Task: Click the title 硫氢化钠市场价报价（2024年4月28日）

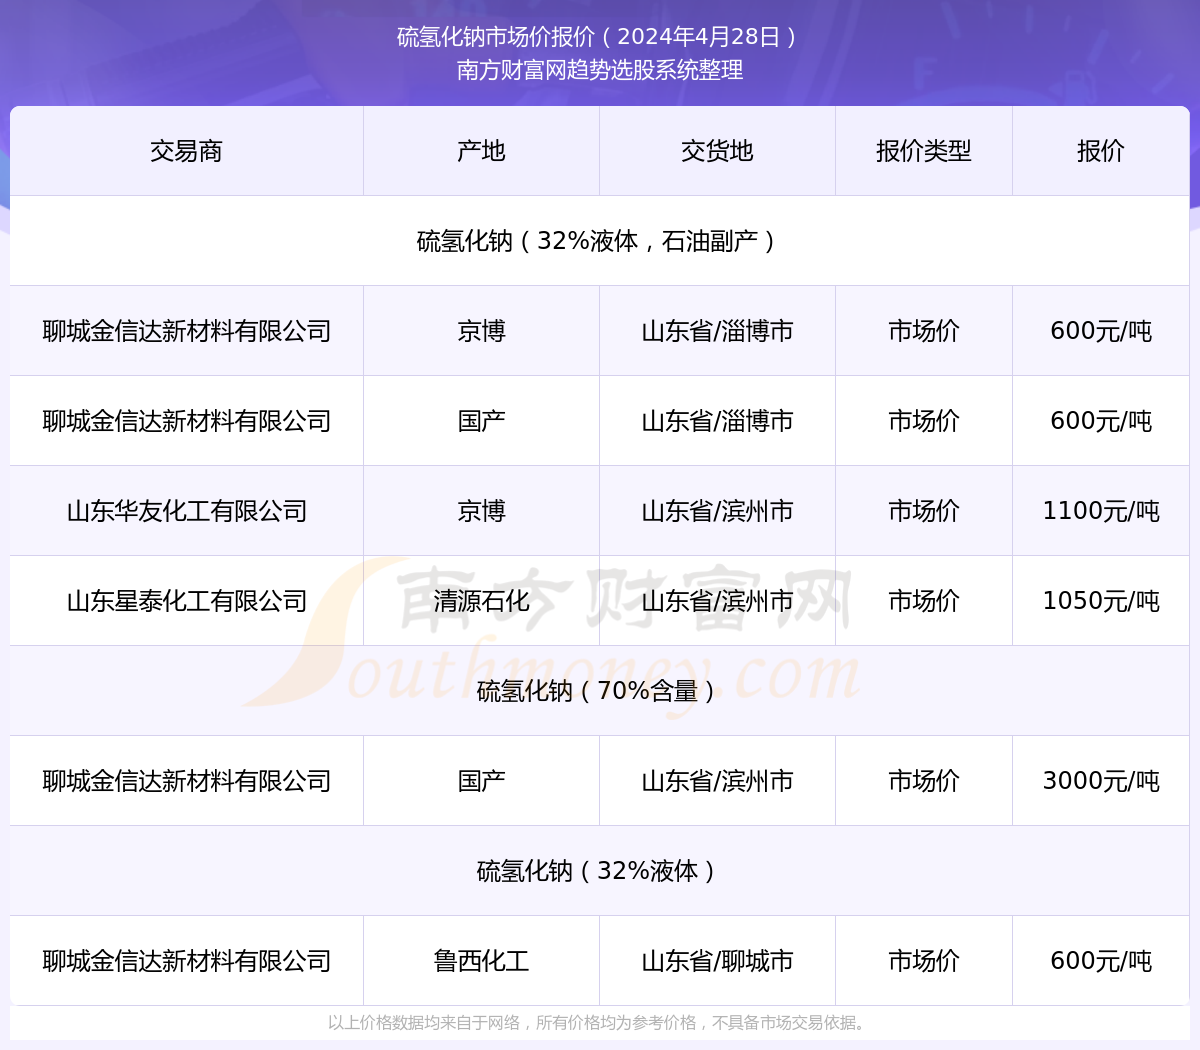Action: pos(599,37)
